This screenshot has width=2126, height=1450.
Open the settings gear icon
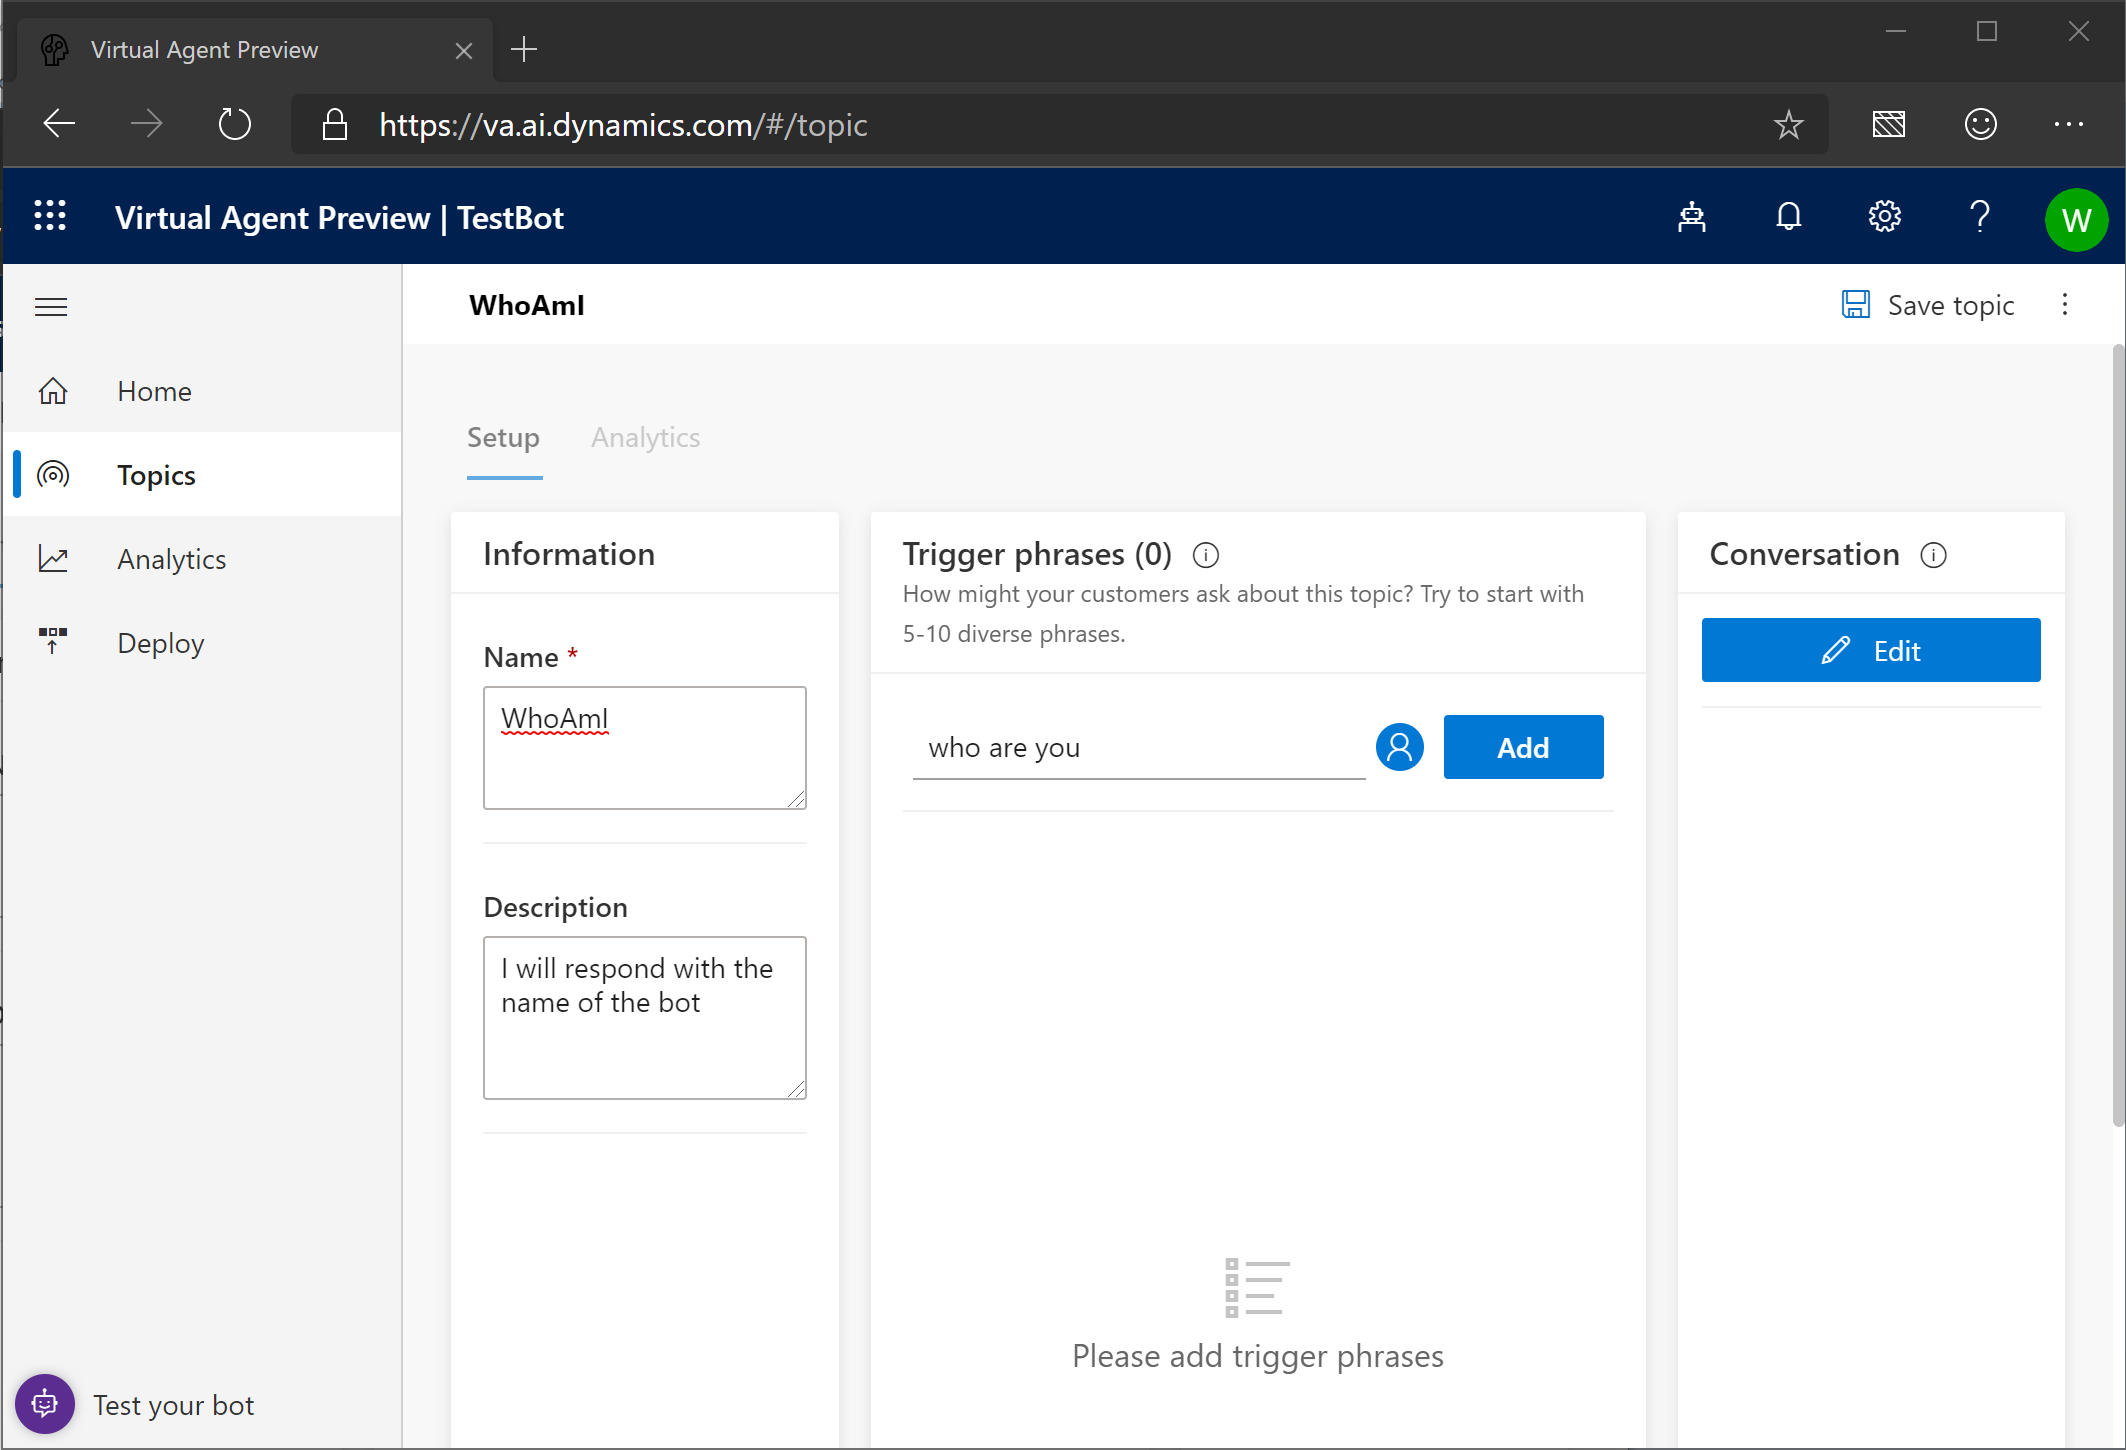1884,217
